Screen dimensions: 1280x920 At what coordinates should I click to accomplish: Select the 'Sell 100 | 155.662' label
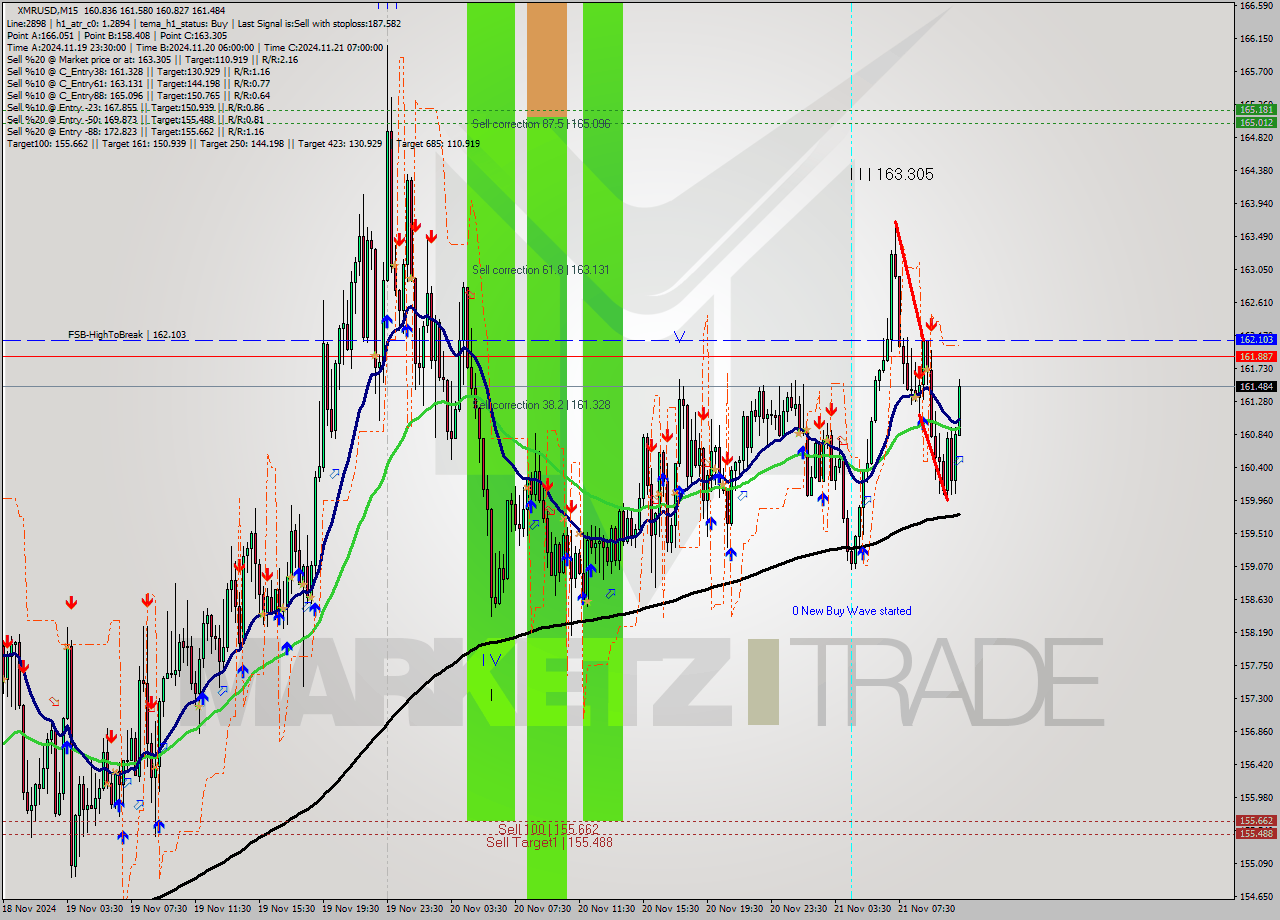click(548, 830)
